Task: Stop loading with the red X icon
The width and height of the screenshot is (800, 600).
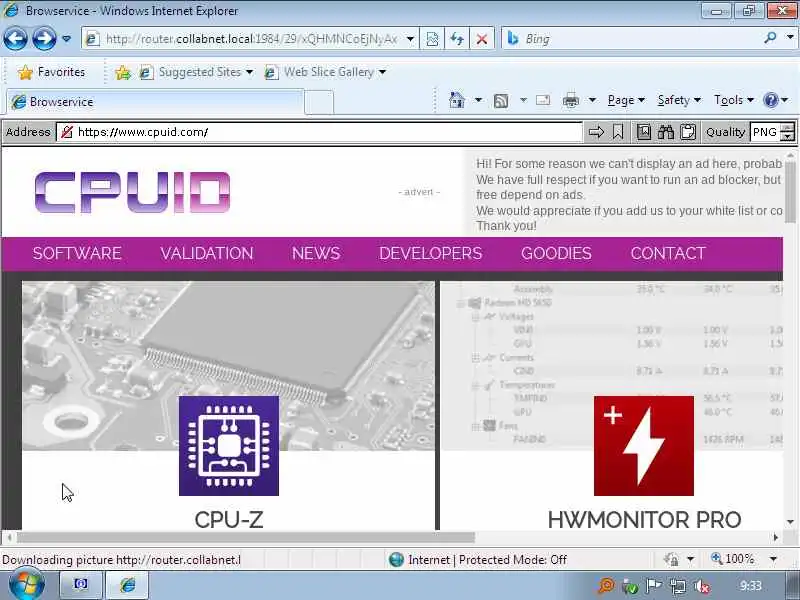Action: click(481, 39)
